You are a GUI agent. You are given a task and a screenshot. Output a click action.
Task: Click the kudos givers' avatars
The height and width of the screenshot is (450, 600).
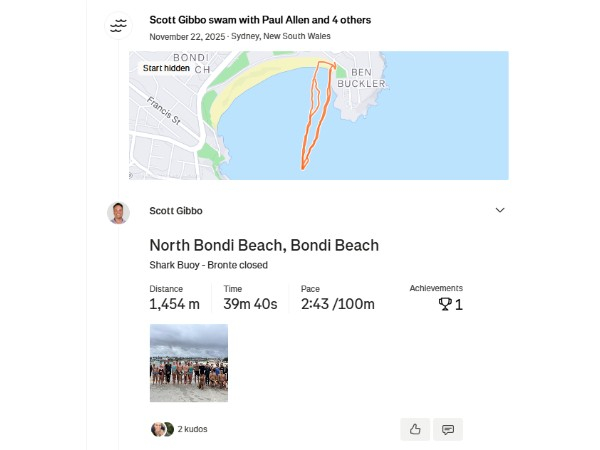click(x=162, y=429)
